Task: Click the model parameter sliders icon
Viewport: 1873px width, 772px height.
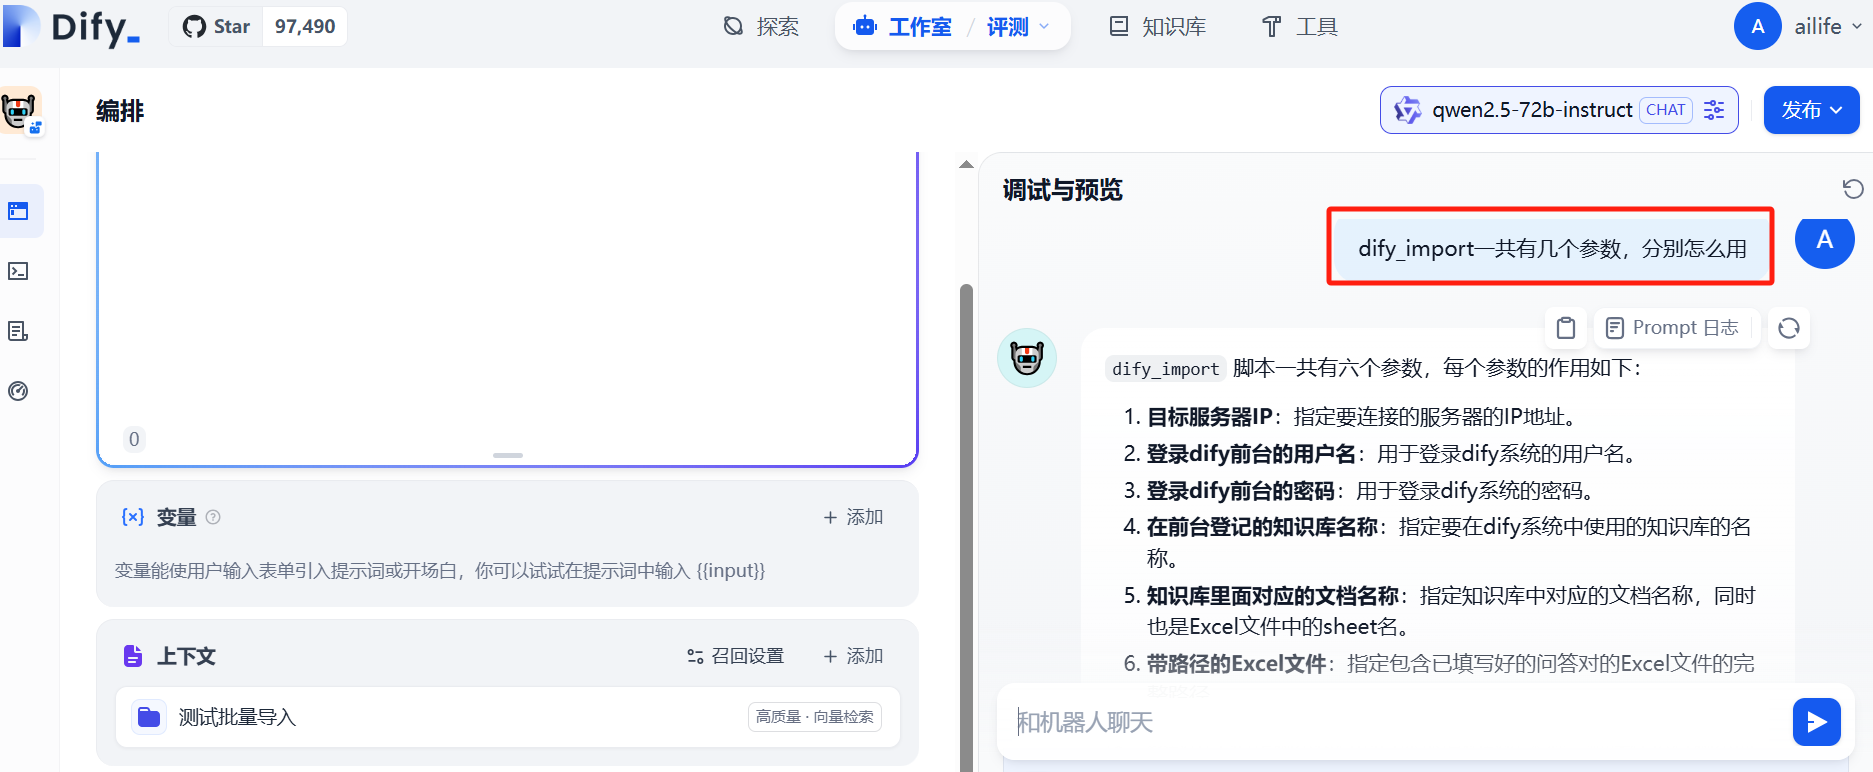Action: tap(1714, 110)
